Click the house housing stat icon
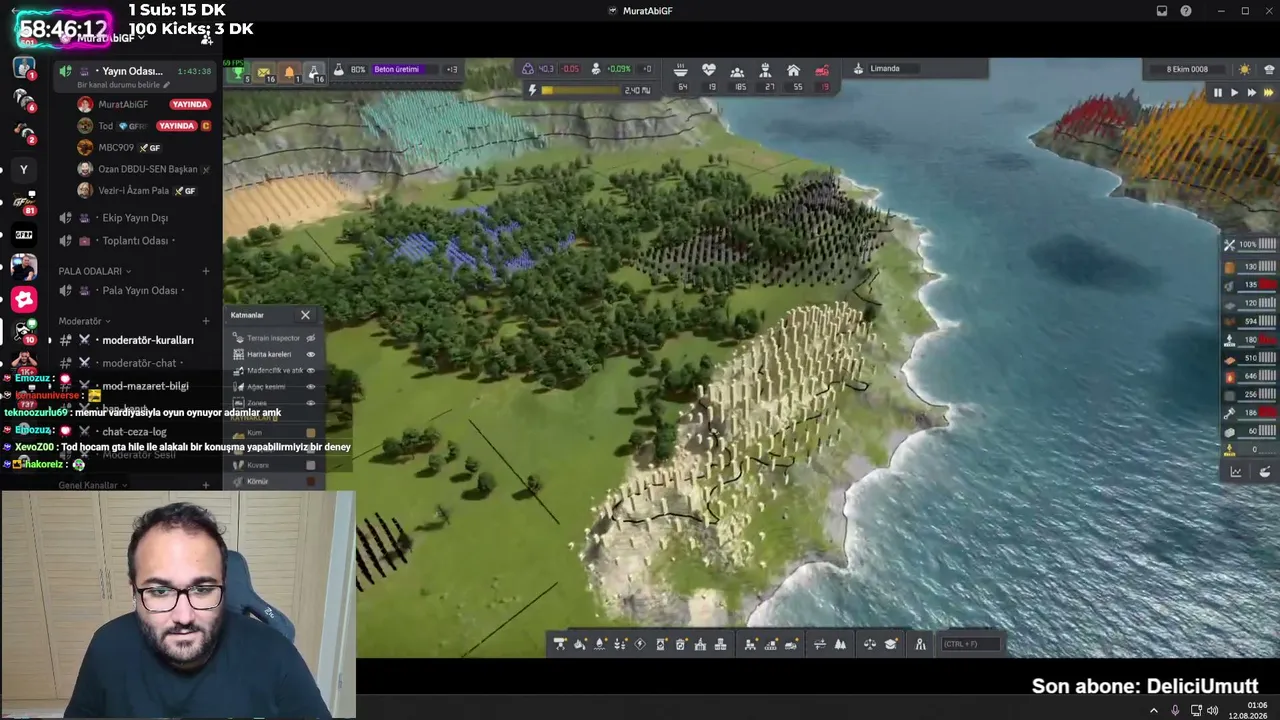This screenshot has height=720, width=1280. [793, 70]
